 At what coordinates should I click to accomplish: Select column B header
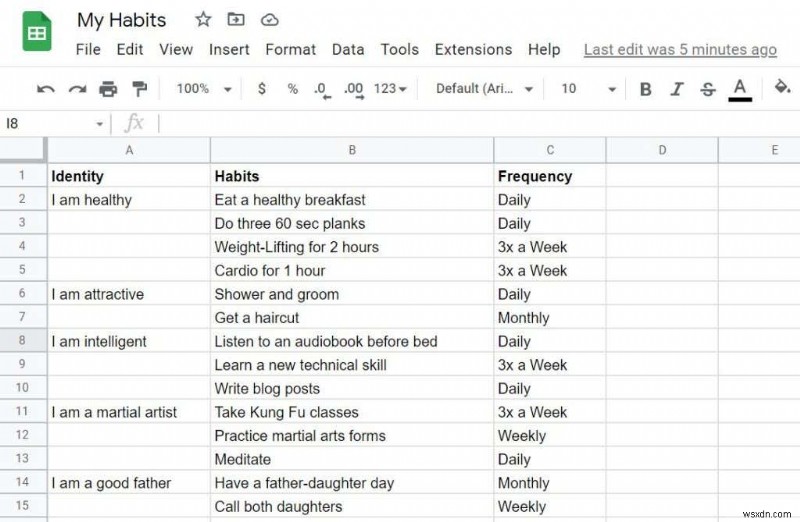[x=352, y=150]
